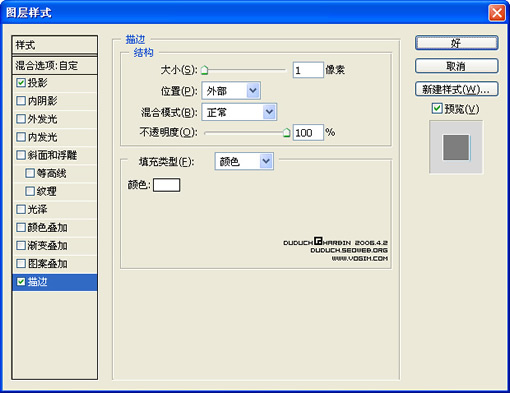
Task: Enable the 内发光 checkbox
Action: [x=21, y=137]
